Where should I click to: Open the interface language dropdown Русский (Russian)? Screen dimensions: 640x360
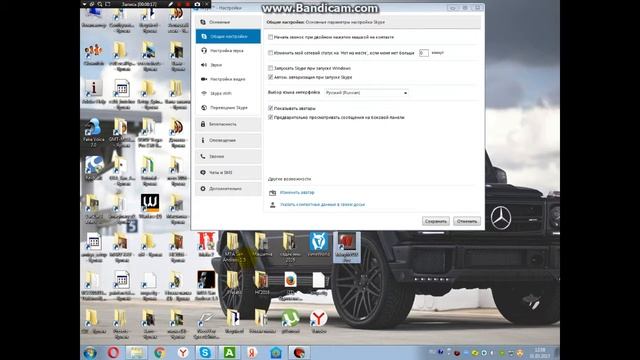pos(366,93)
